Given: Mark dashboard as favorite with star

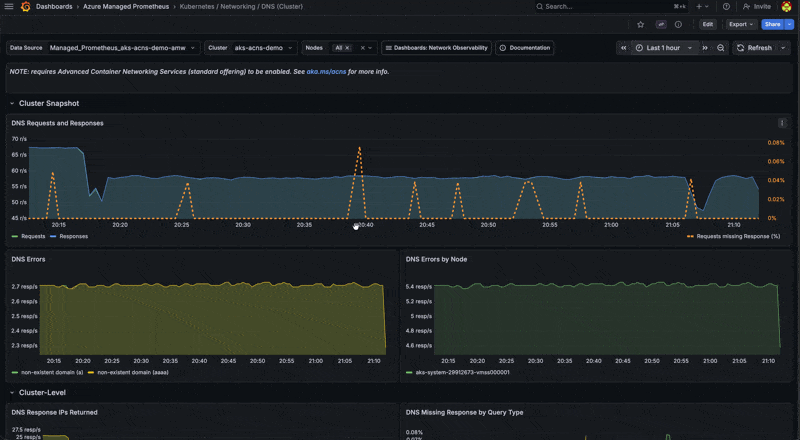Looking at the screenshot, I should tap(640, 25).
